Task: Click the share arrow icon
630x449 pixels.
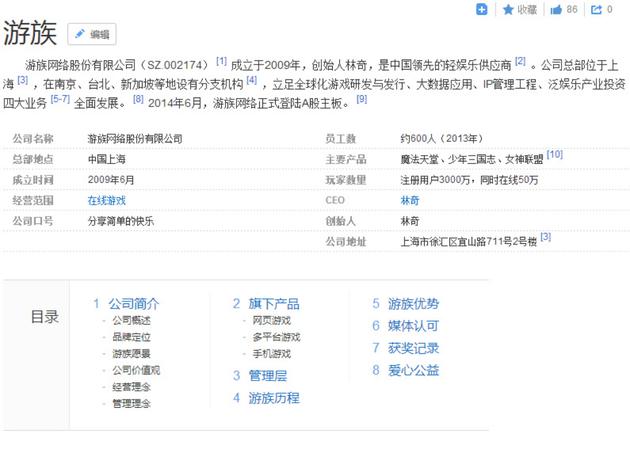Action: [597, 10]
